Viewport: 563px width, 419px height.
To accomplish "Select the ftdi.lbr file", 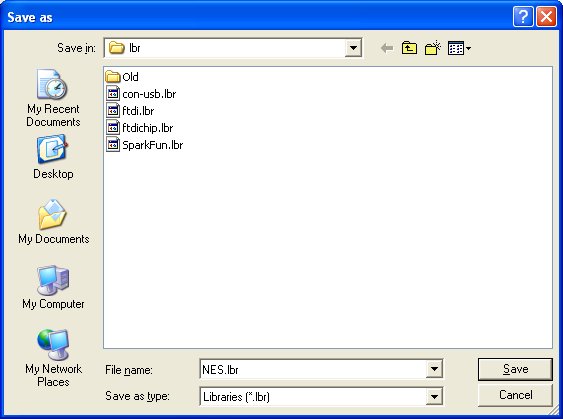I will (130, 111).
